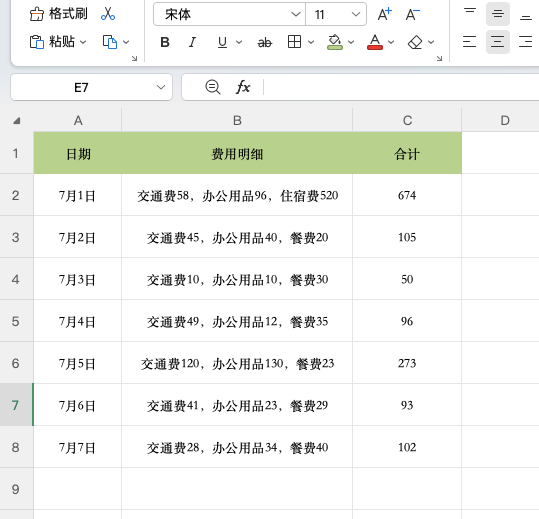This screenshot has height=519, width=539.
Task: Click total cell 50
Action: 407,279
